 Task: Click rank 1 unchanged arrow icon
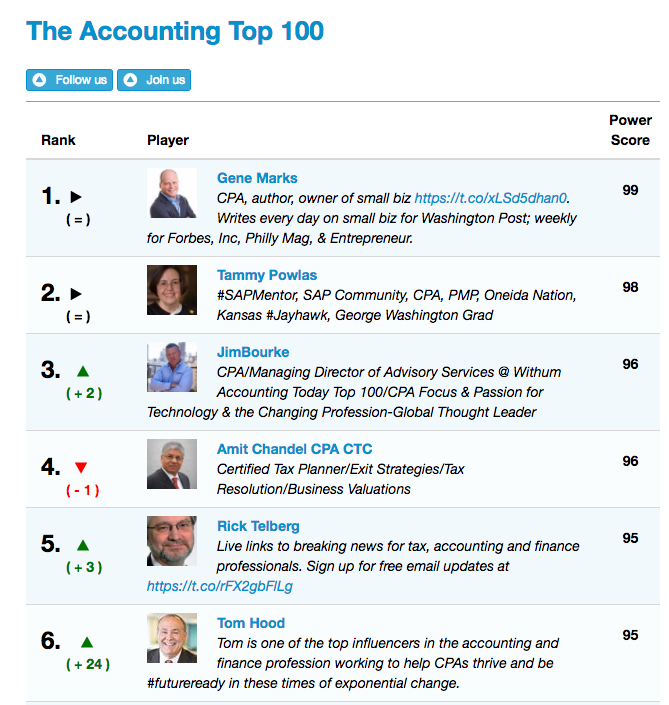click(x=76, y=197)
